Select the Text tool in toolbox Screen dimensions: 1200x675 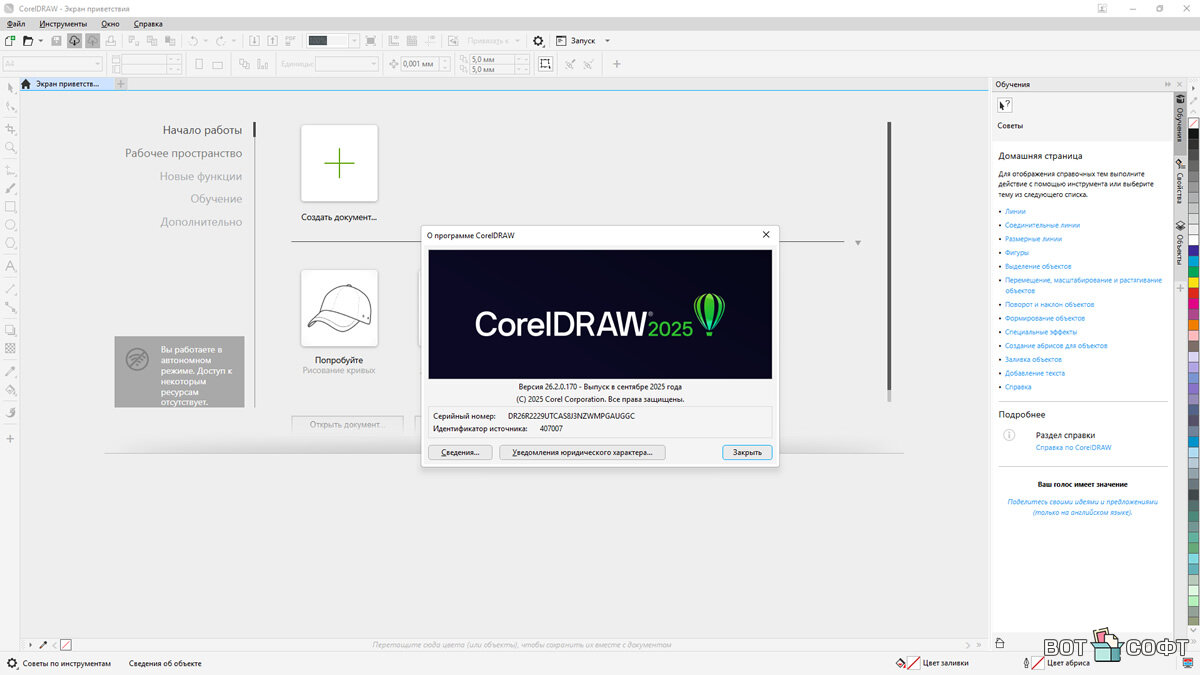pos(11,267)
